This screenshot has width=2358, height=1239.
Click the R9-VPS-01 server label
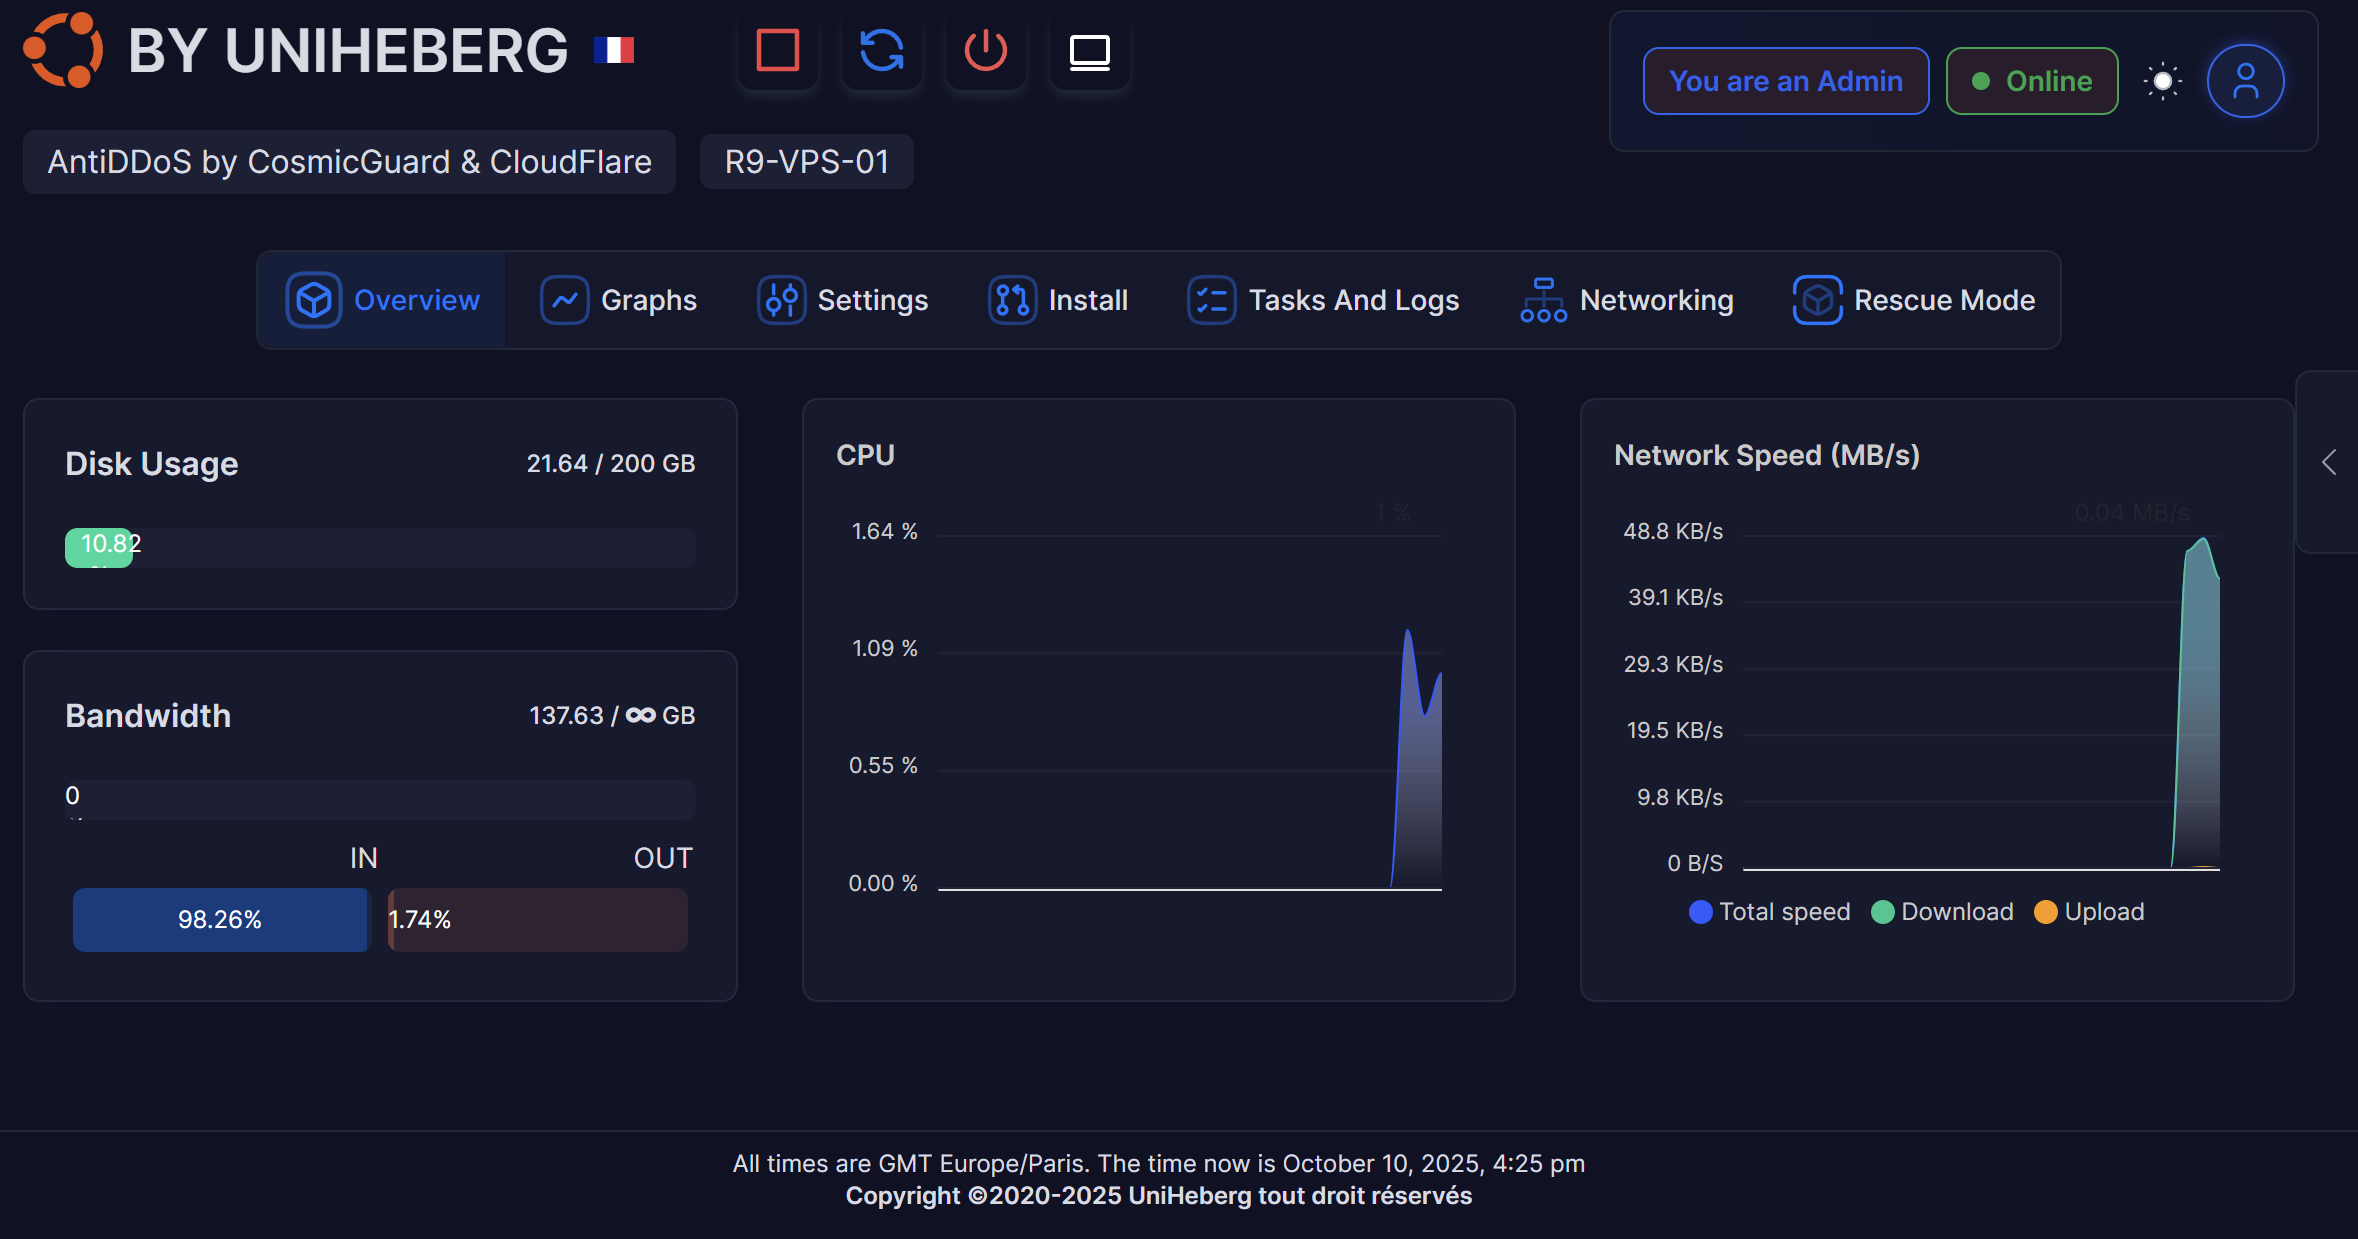click(x=806, y=162)
